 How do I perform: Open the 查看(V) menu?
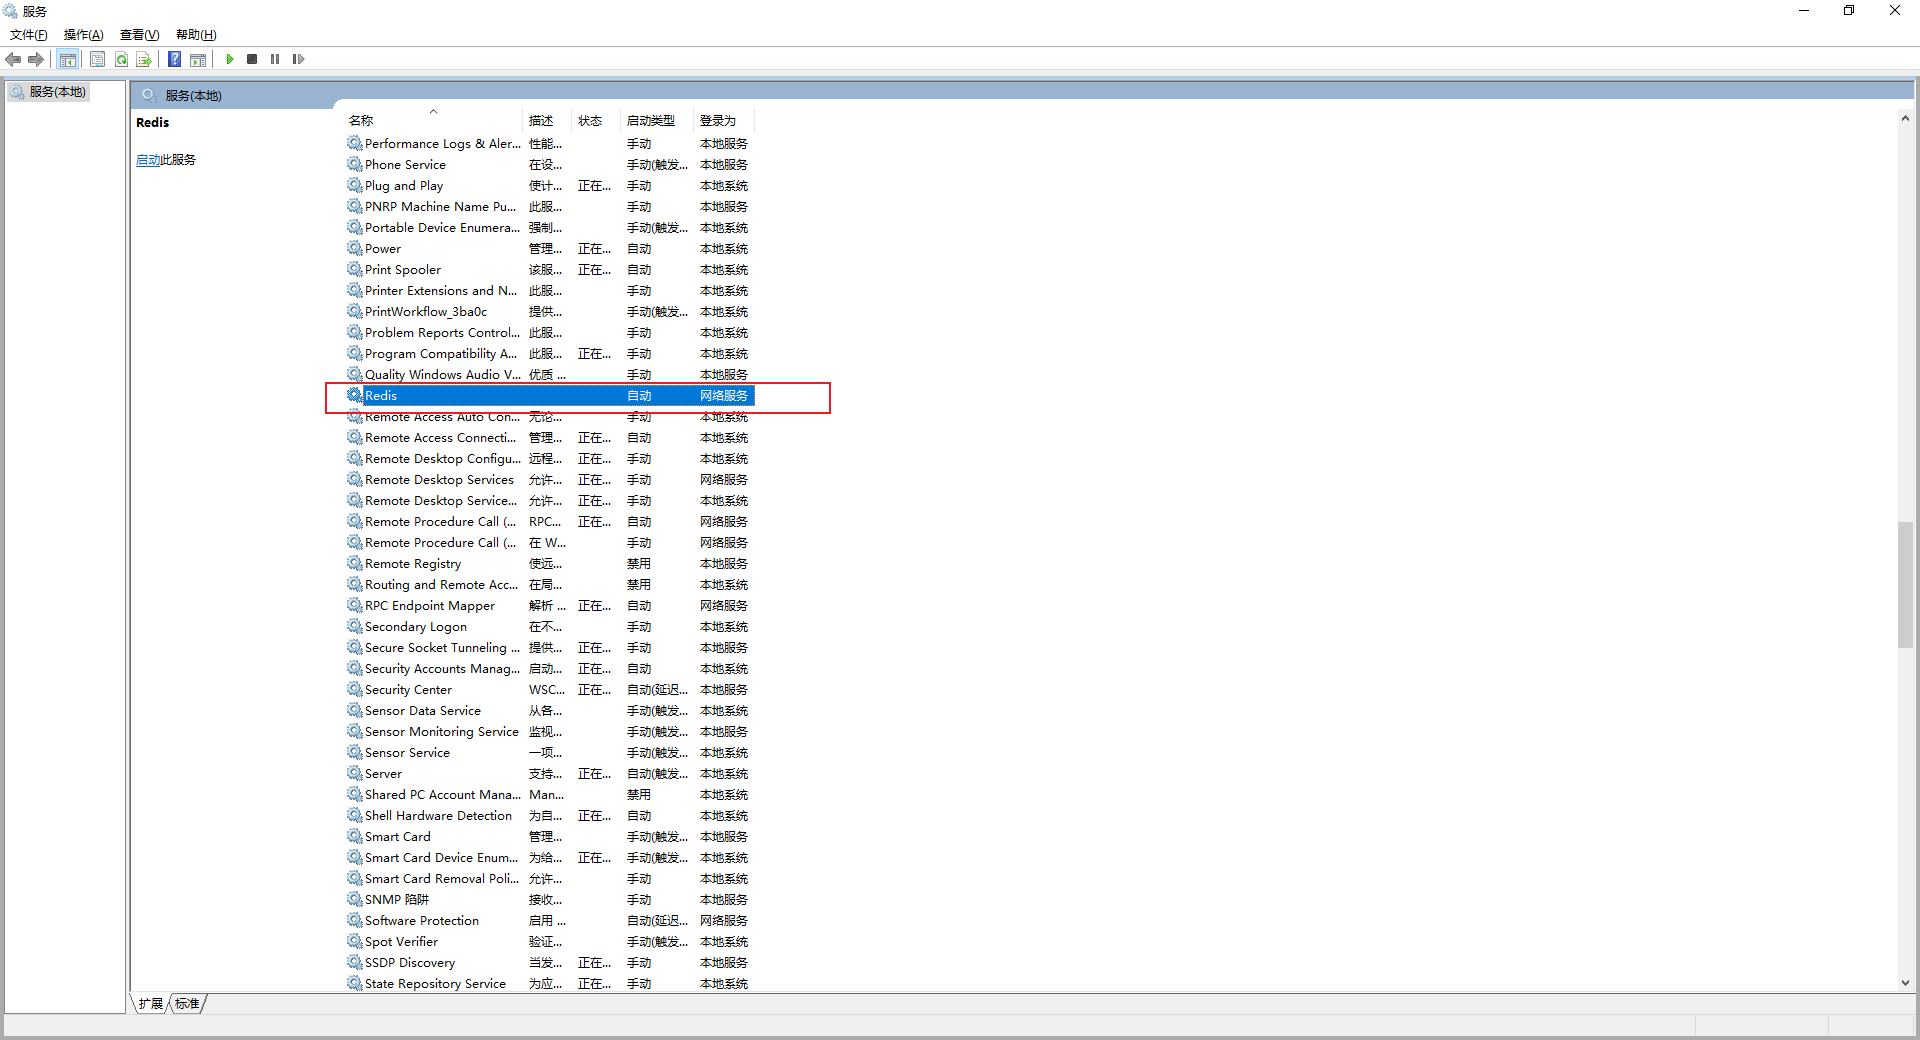coord(140,35)
